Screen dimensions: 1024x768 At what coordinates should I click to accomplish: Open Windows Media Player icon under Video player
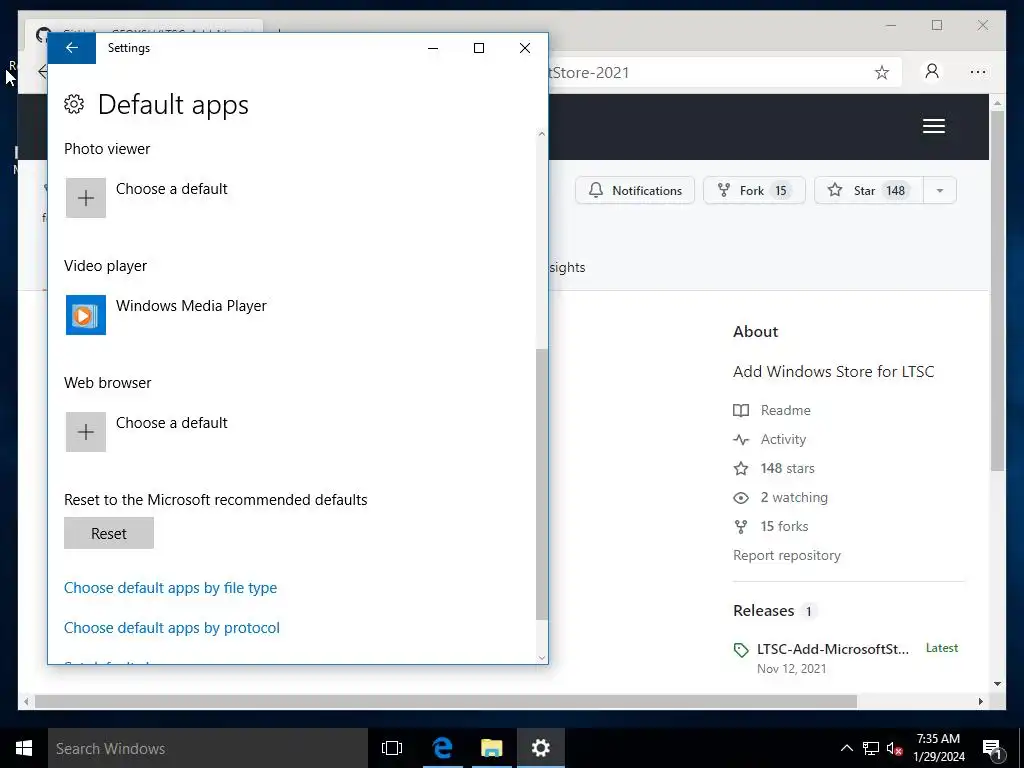(86, 315)
